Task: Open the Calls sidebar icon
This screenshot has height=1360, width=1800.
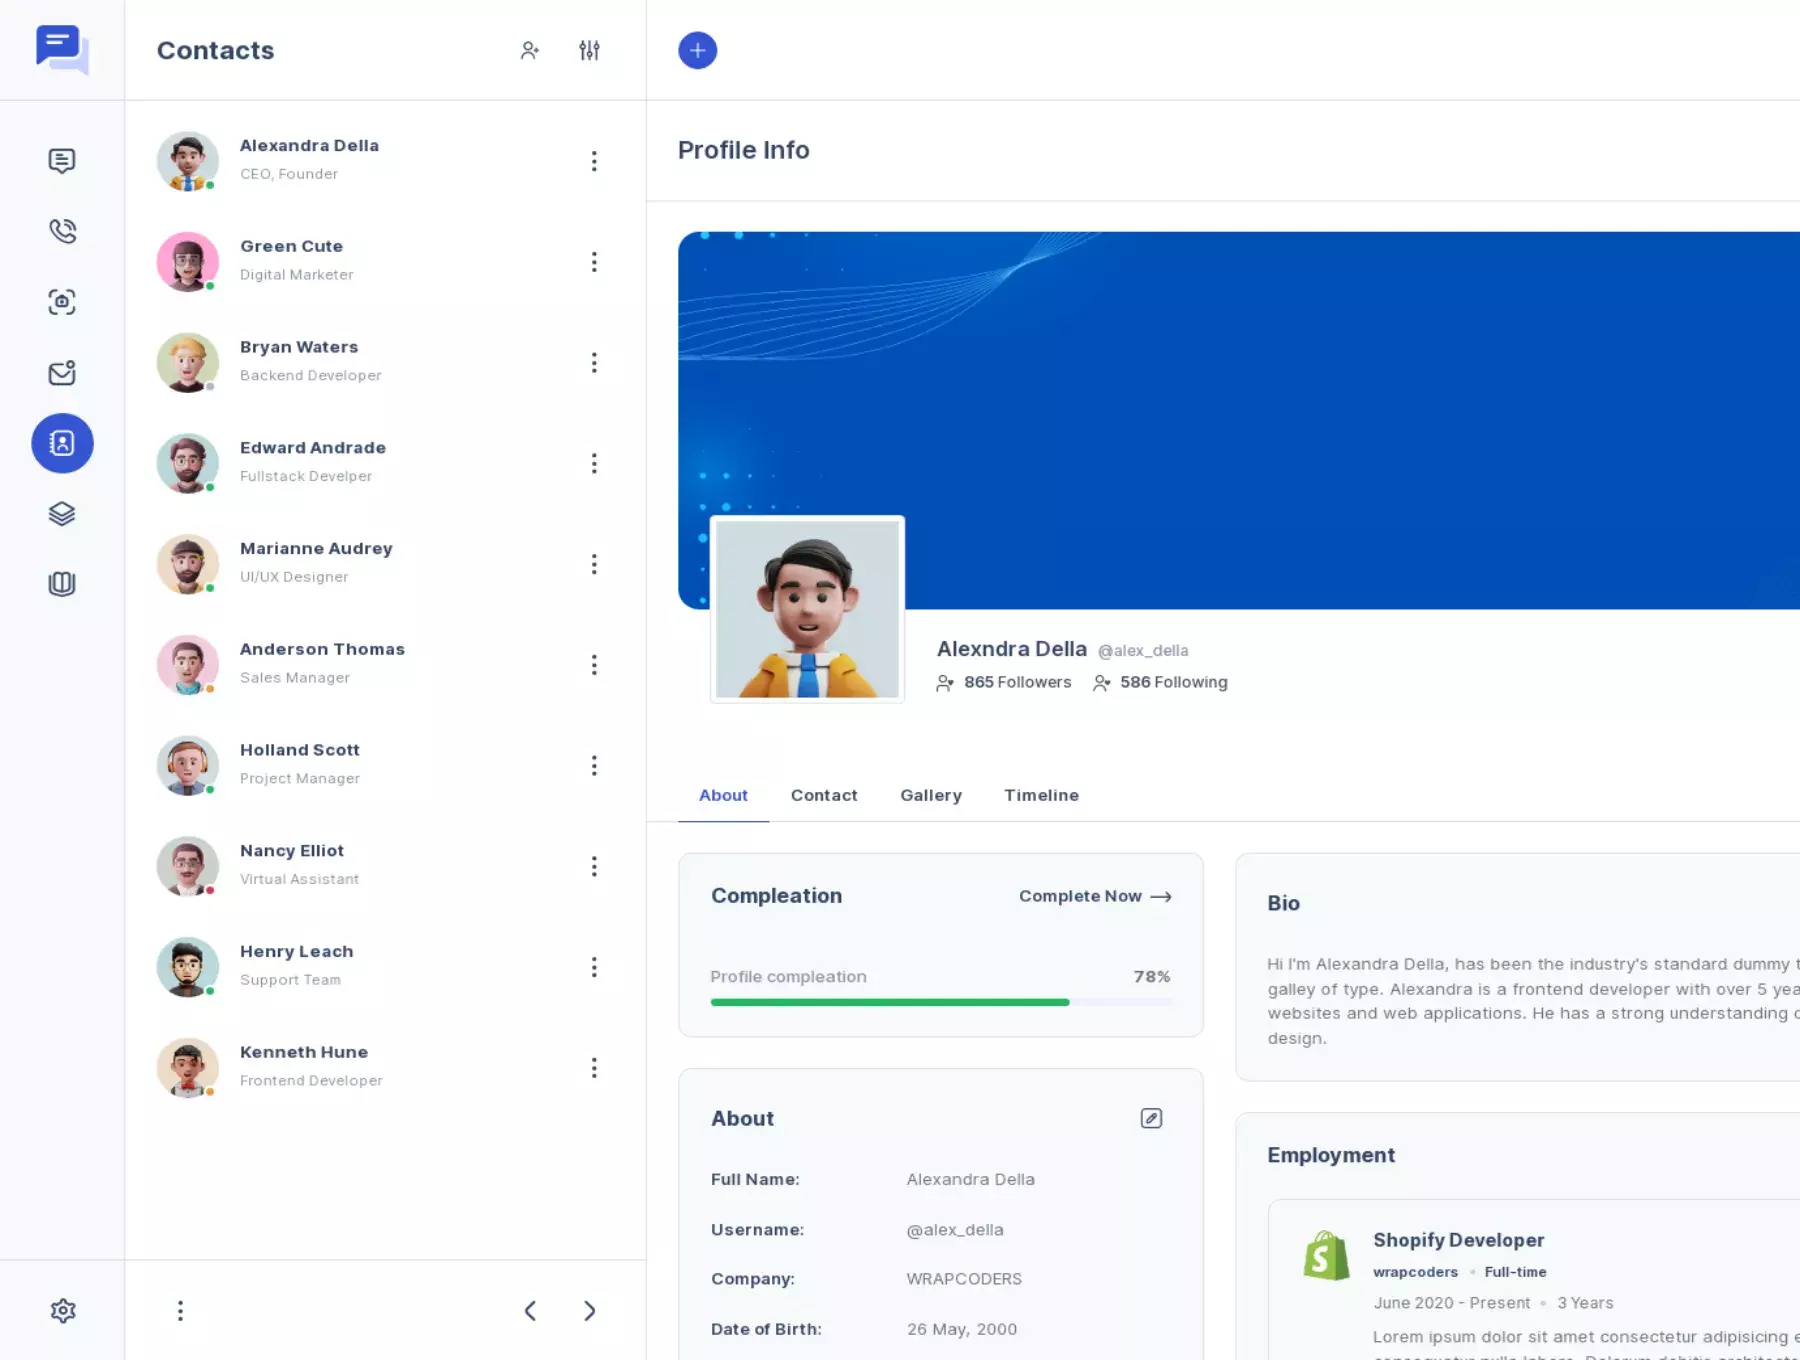Action: 62,231
